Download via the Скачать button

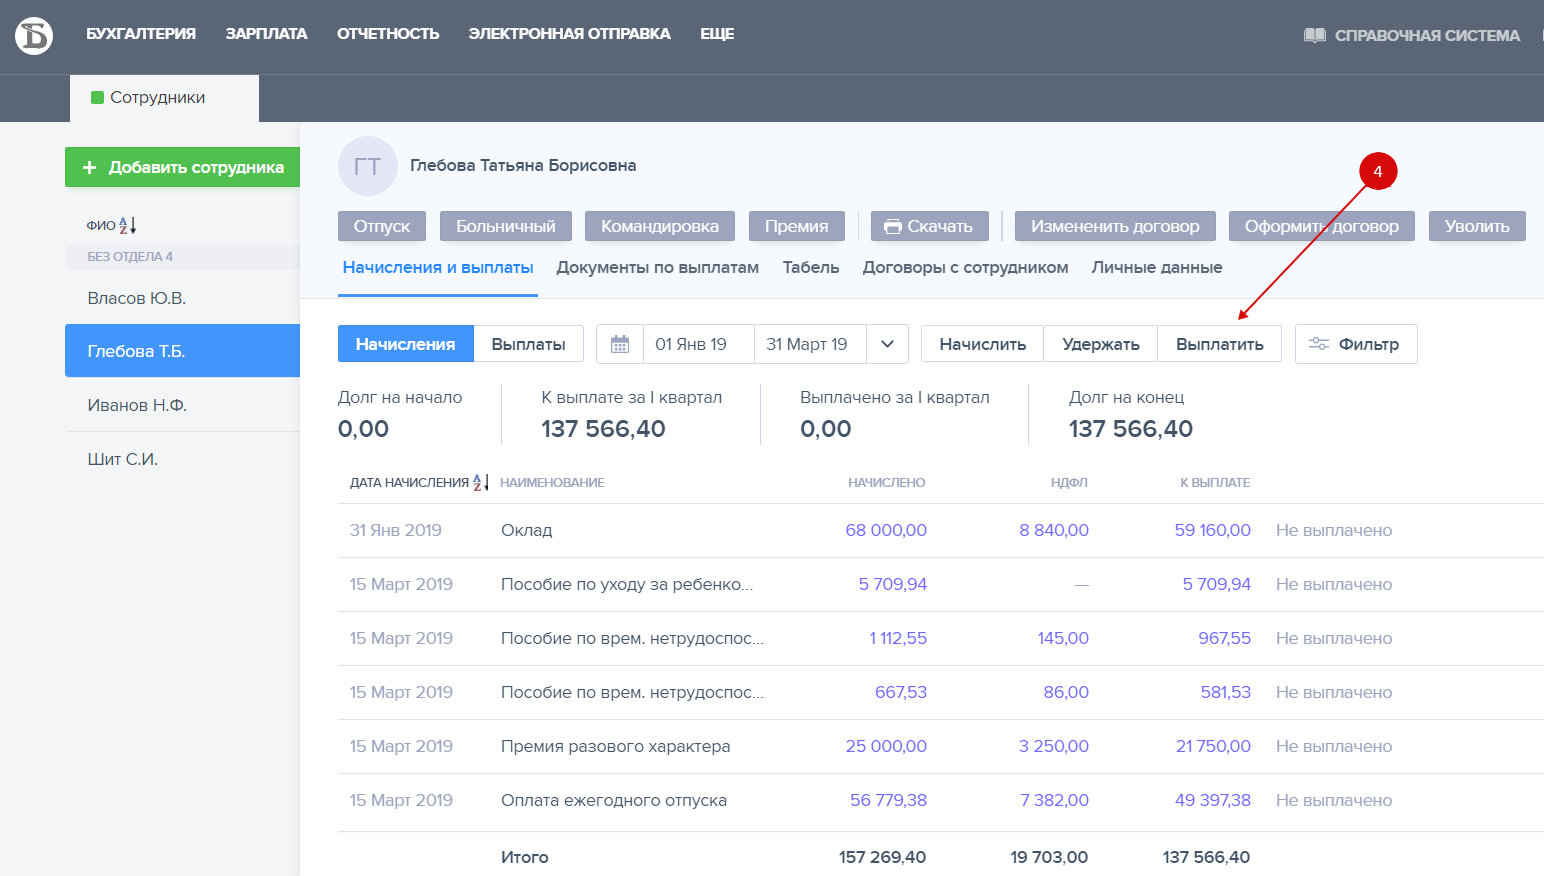click(930, 226)
